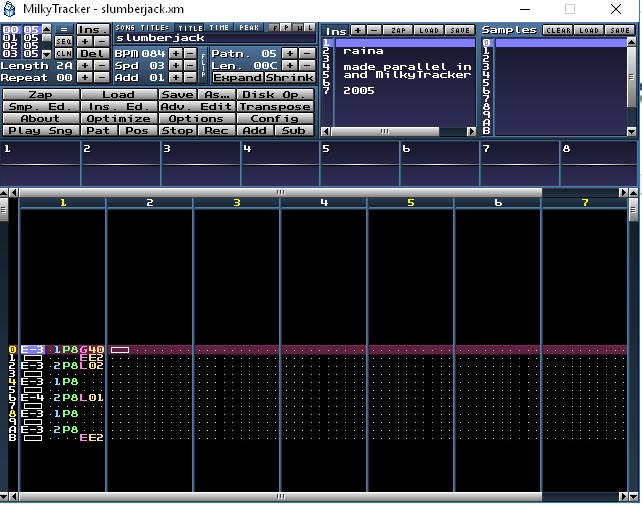This screenshot has height=508, width=642.
Task: Decrease the Patn. number with minus
Action: 307,54
